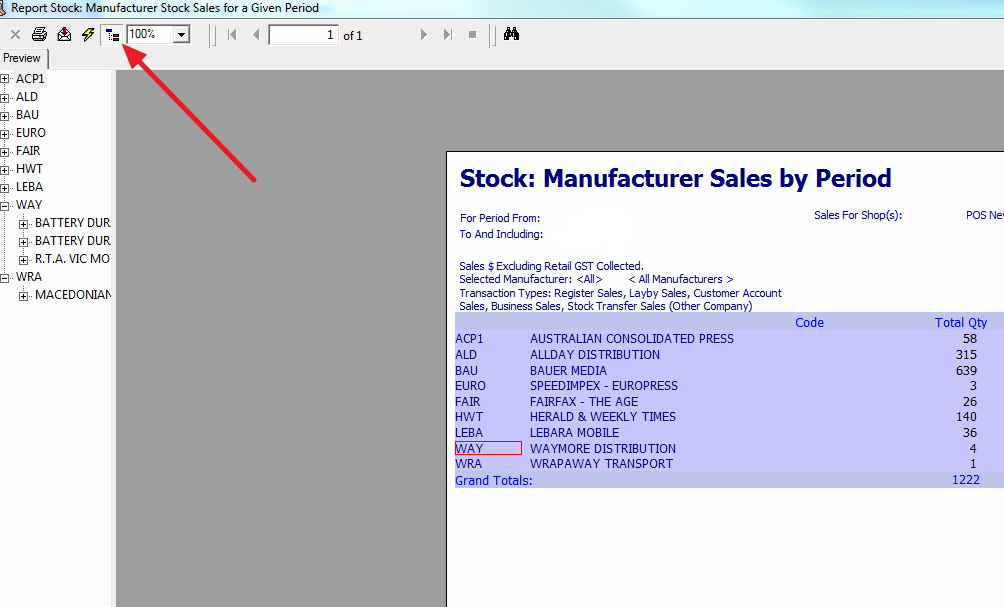Click SPEEDIMPEX - EUROPRESS row text
Image resolution: width=1004 pixels, height=607 pixels.
(604, 386)
